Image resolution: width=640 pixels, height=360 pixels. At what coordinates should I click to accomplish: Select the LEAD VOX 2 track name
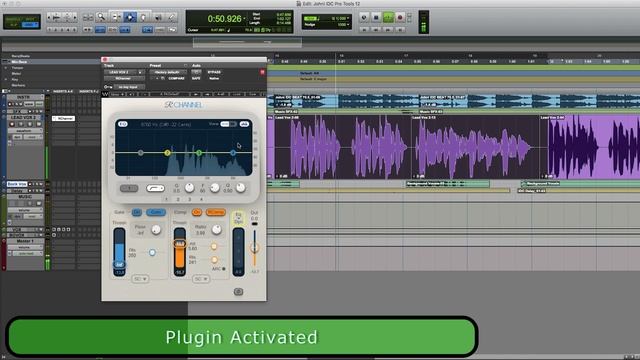coord(25,118)
